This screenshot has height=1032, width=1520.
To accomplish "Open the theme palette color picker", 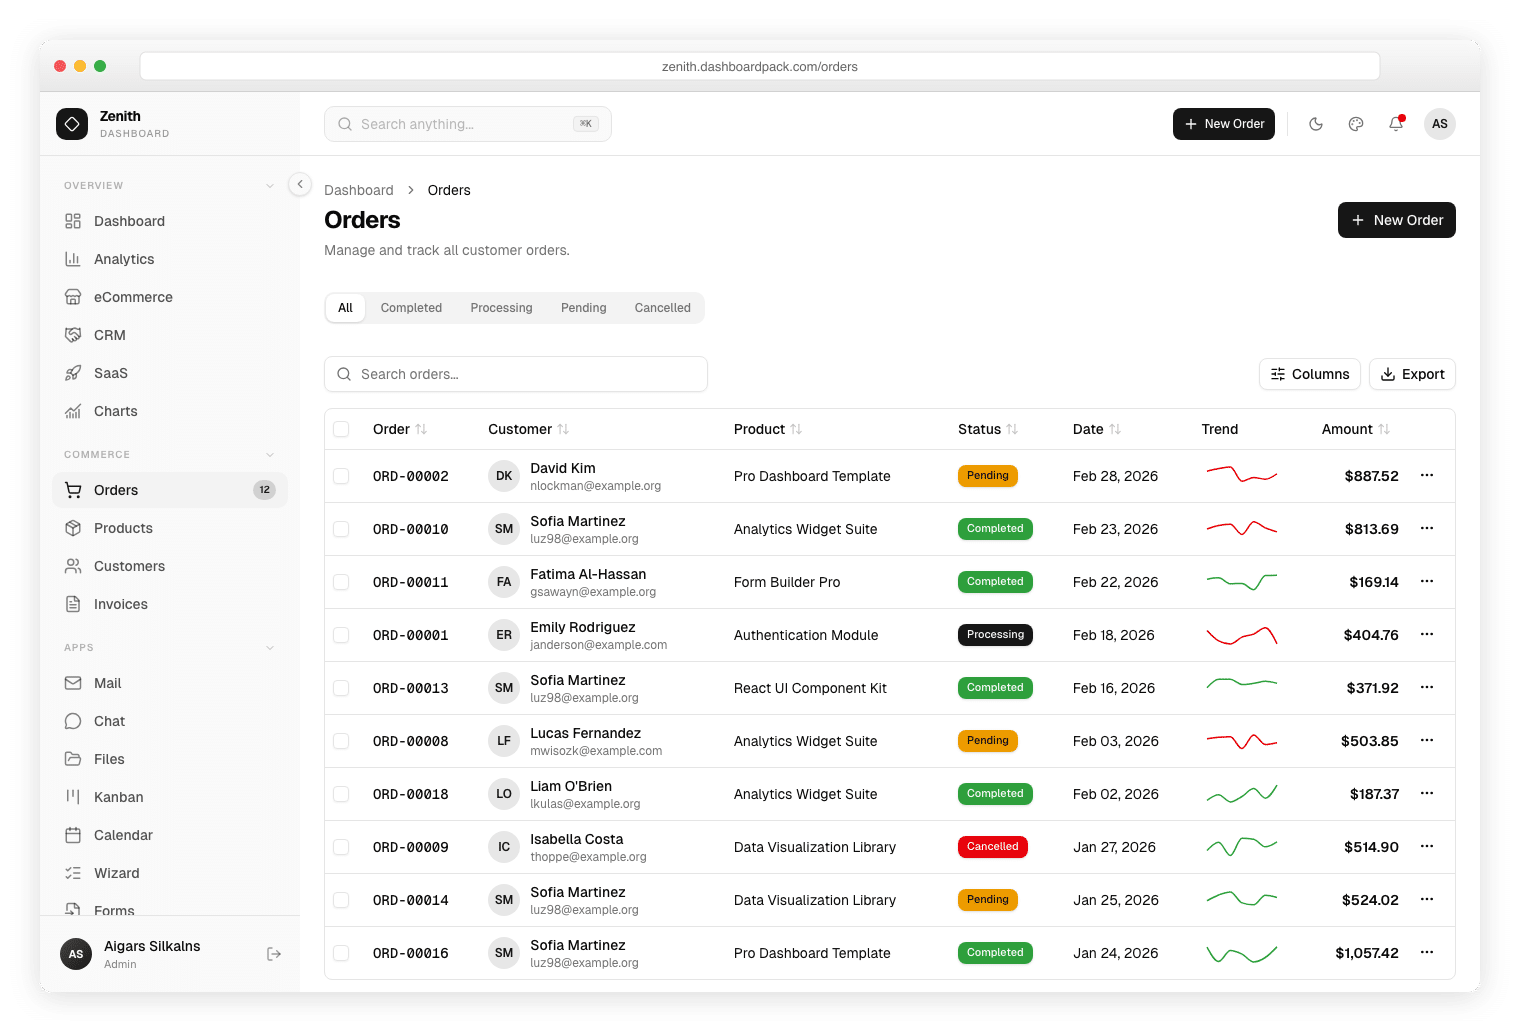I will click(1356, 124).
